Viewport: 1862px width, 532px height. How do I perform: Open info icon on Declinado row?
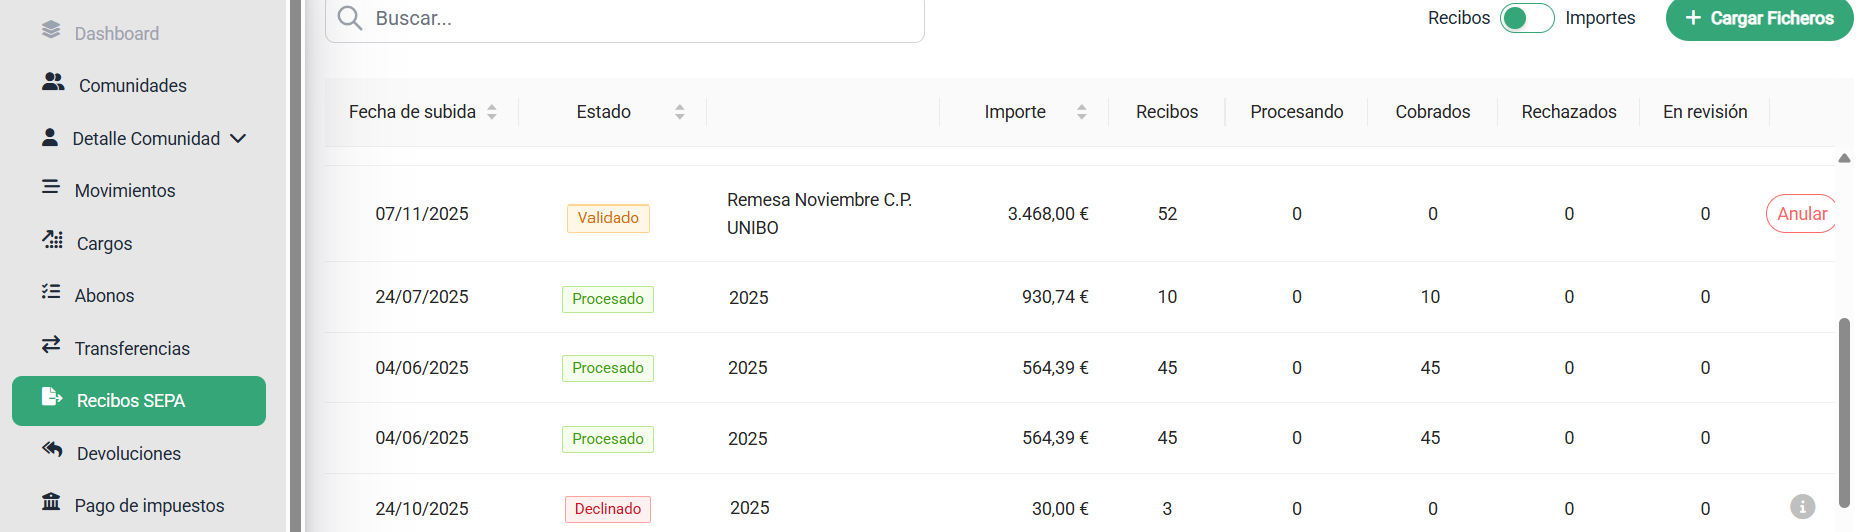click(x=1802, y=507)
